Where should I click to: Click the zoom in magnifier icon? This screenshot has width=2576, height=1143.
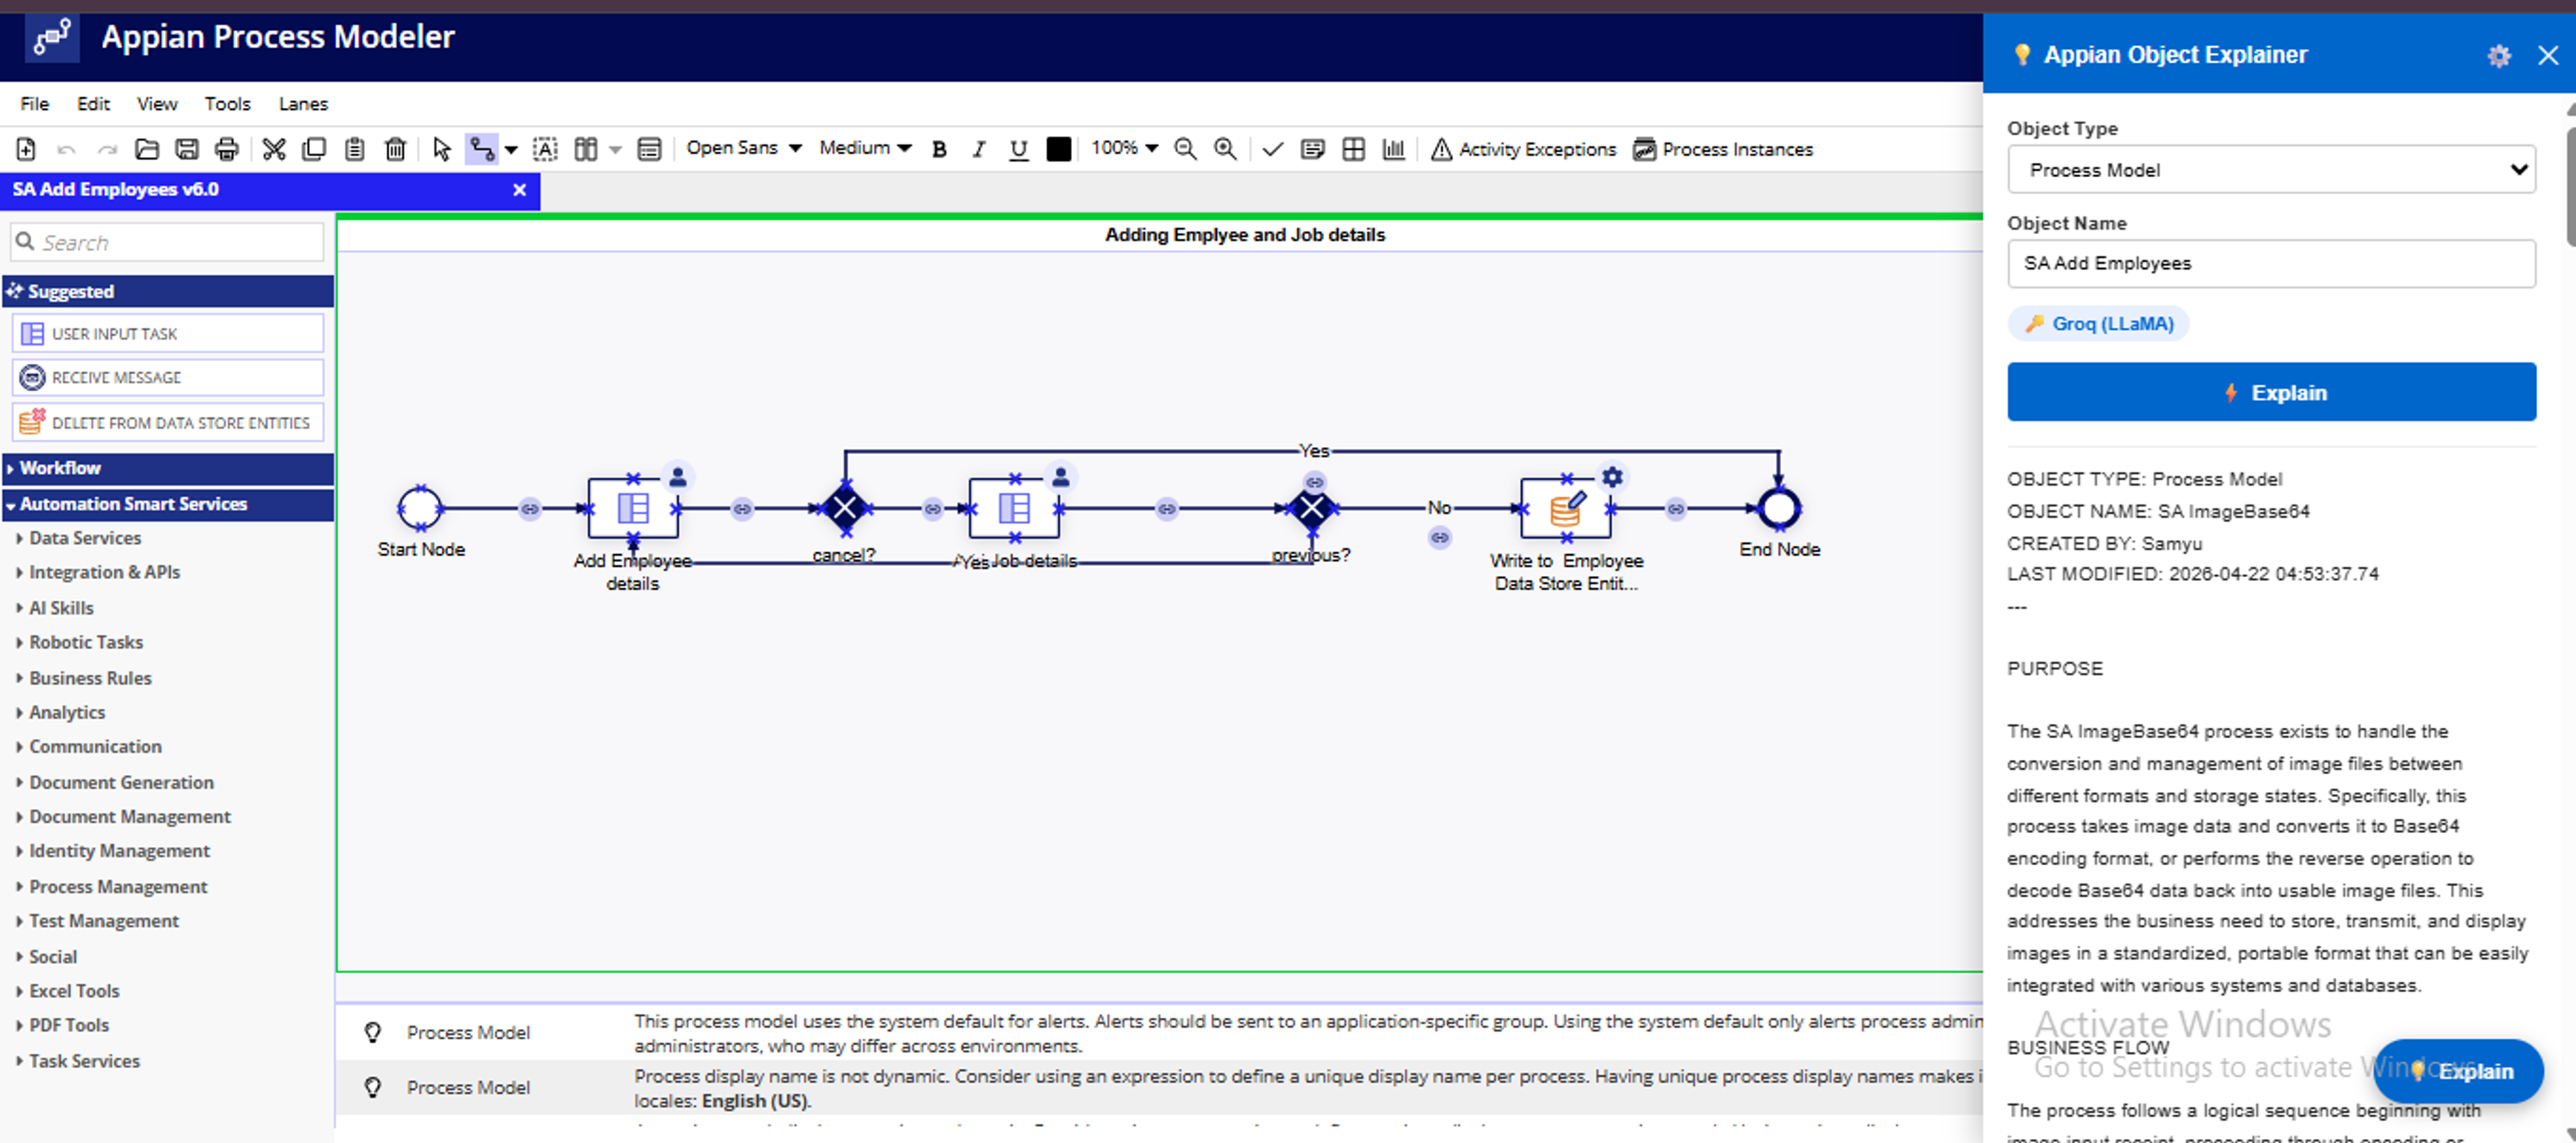coord(1225,149)
